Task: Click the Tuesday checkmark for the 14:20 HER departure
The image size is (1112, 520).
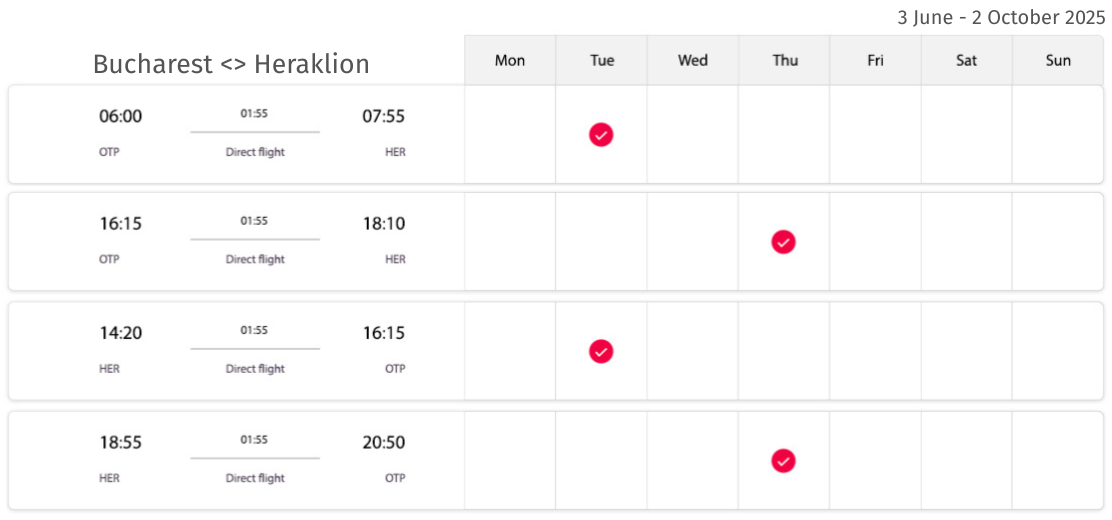Action: [601, 351]
